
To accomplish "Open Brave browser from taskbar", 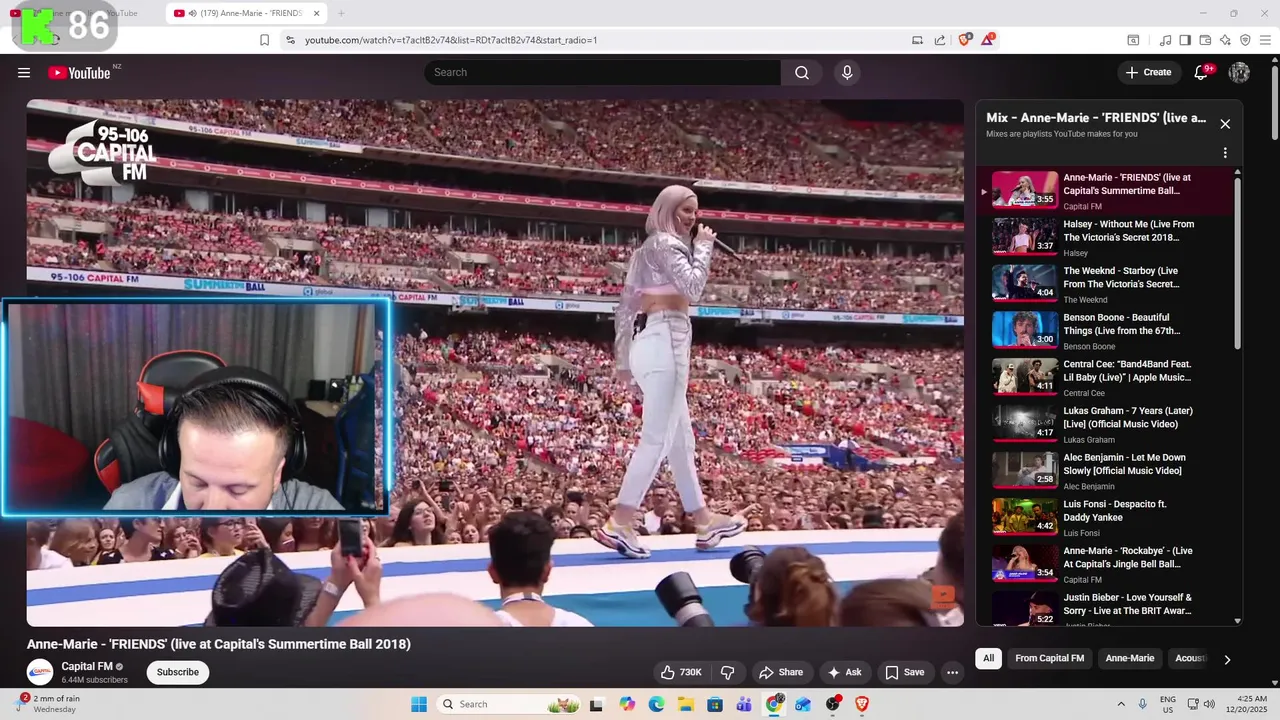I will (862, 704).
